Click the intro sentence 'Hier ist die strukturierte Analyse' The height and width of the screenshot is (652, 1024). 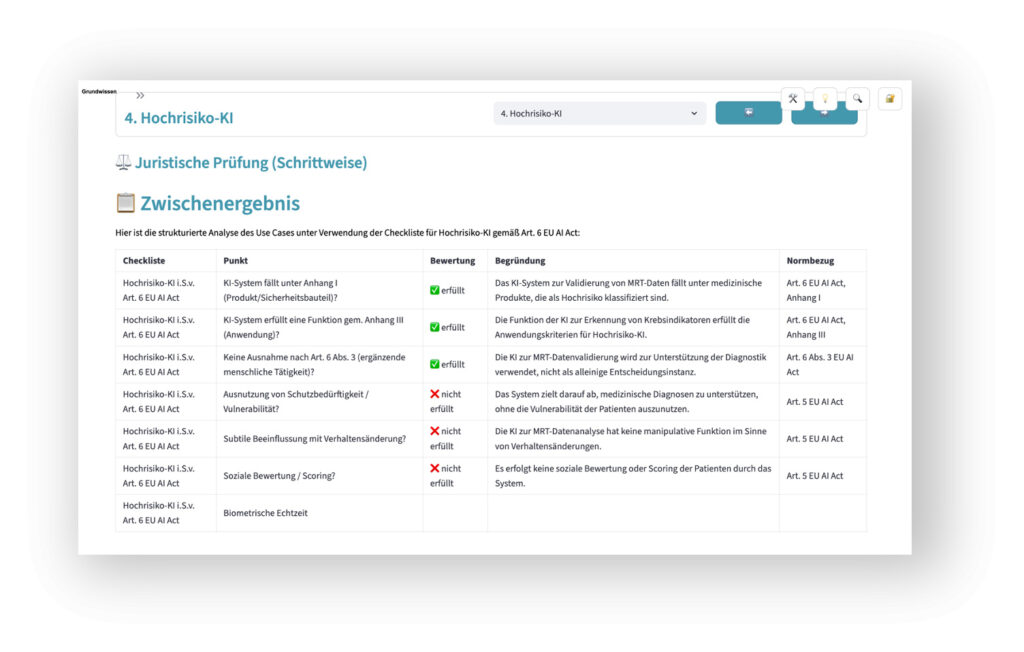(347, 233)
